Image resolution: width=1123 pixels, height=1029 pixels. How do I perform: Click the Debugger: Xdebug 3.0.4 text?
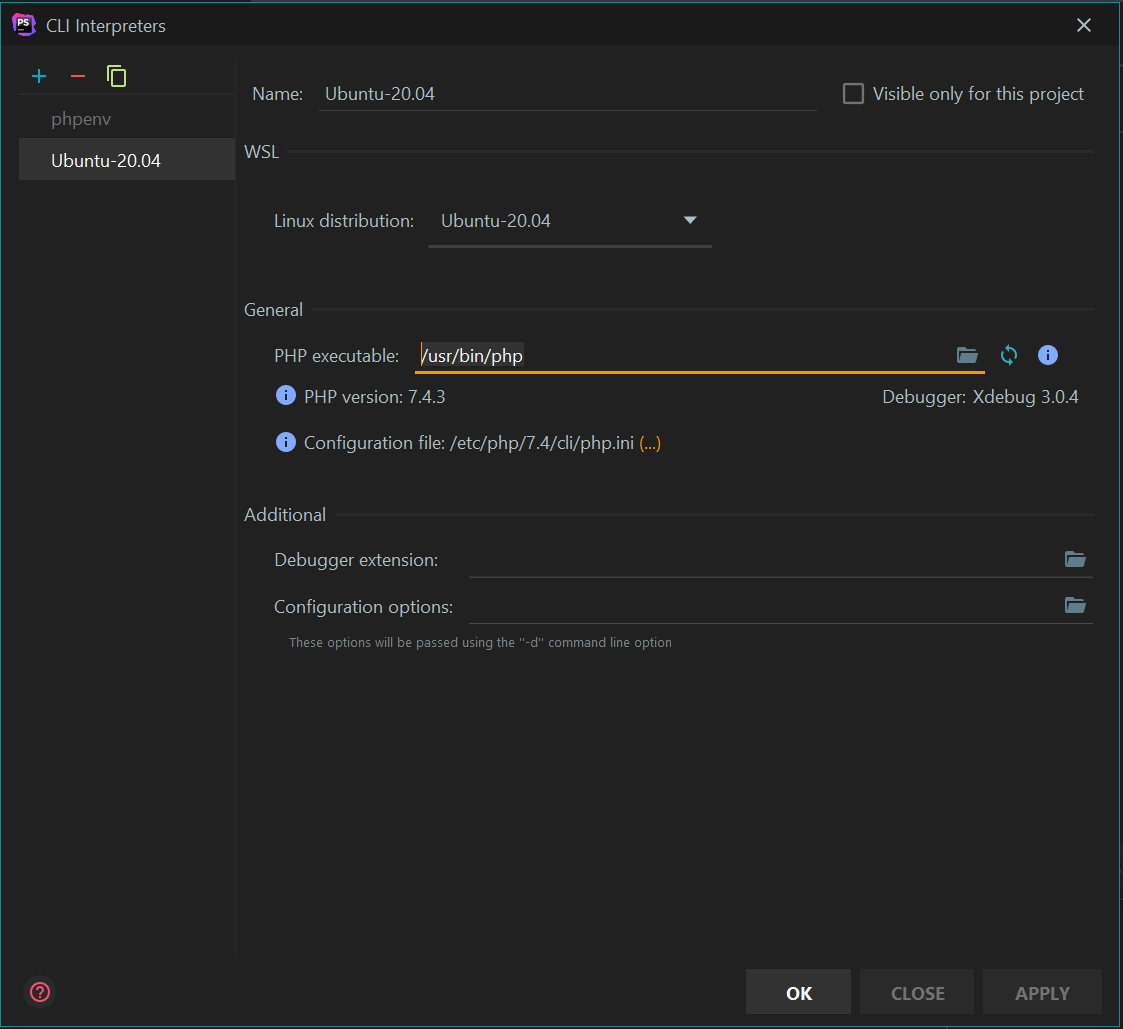click(980, 397)
